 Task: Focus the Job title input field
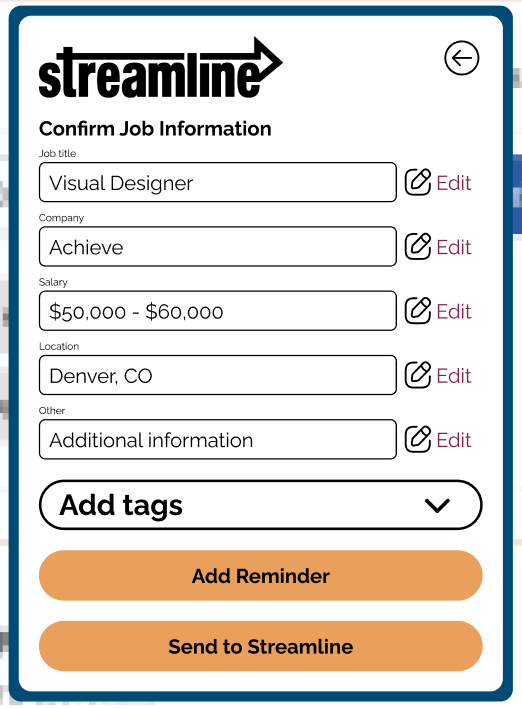coord(218,182)
